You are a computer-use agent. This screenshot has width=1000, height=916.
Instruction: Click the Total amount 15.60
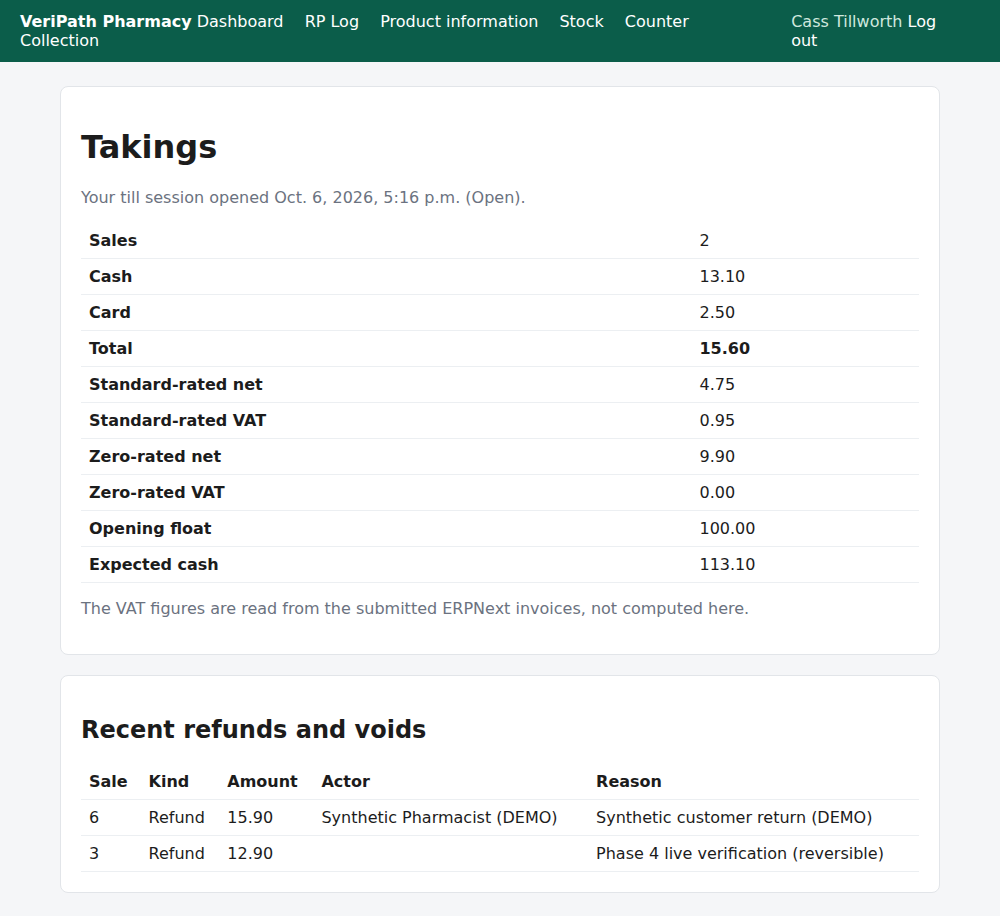724,348
